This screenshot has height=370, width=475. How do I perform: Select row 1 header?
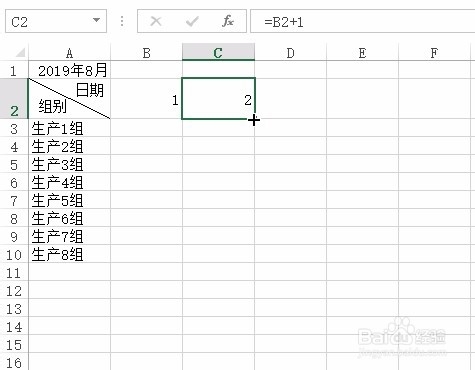[x=14, y=70]
